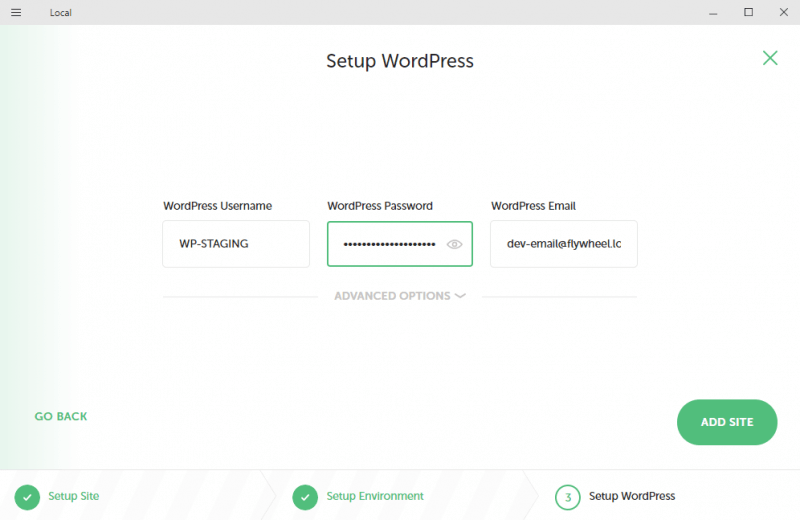The image size is (800, 520).
Task: Click the WordPress Password label
Action: pyautogui.click(x=380, y=206)
